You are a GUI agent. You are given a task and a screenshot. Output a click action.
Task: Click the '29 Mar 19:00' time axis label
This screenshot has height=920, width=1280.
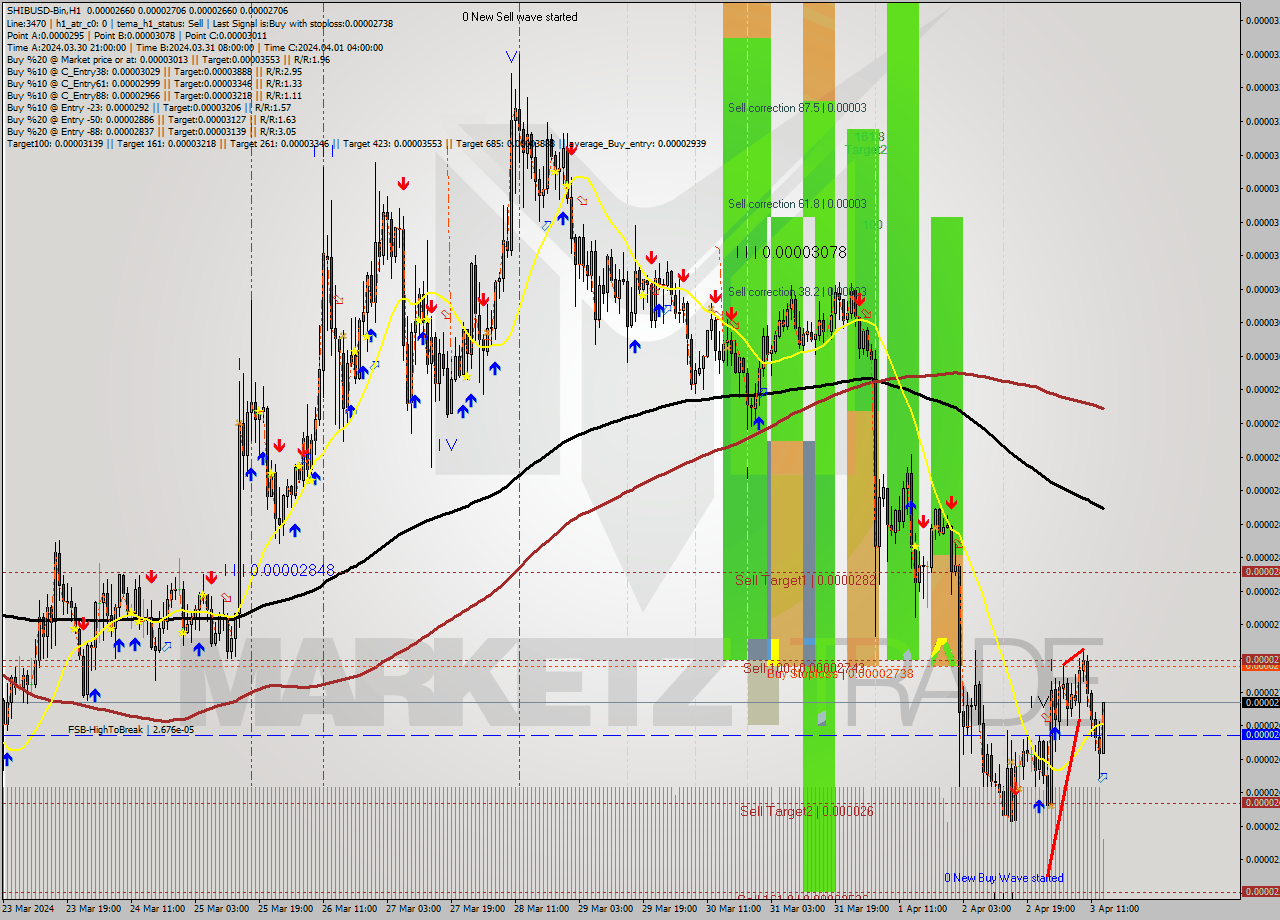[x=670, y=909]
